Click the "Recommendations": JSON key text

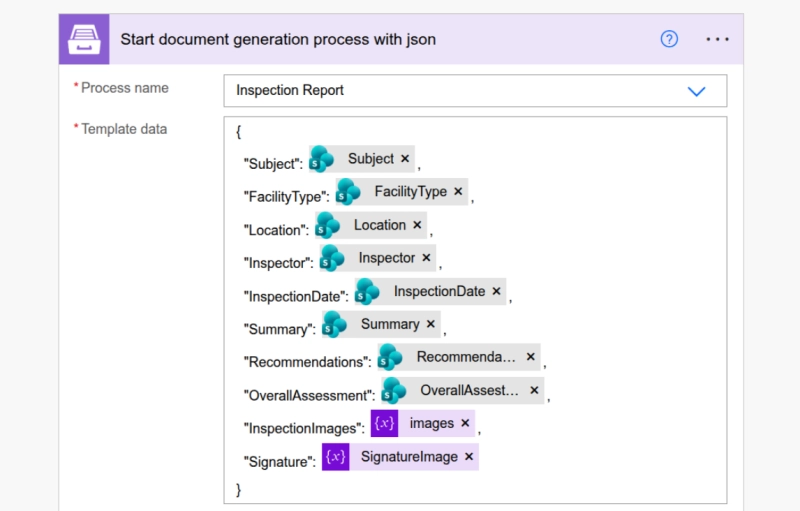pos(308,362)
